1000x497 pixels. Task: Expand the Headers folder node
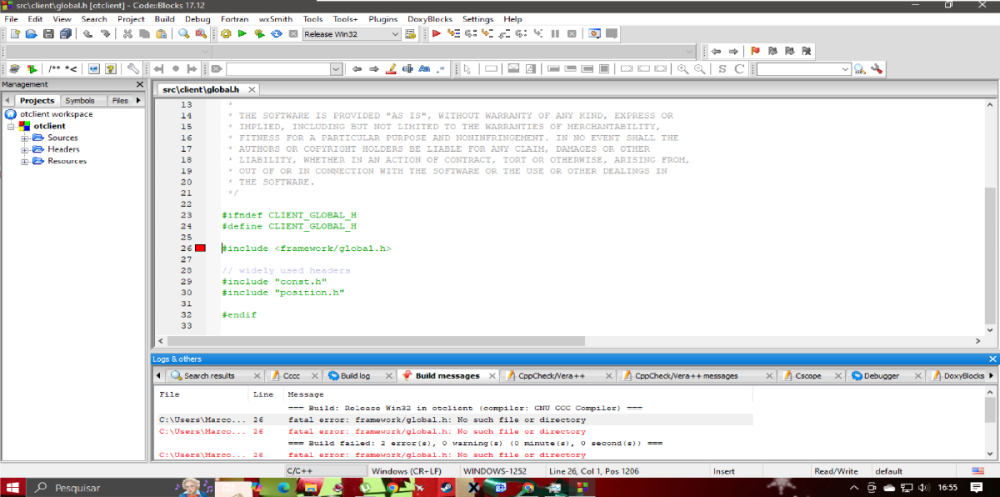25,149
